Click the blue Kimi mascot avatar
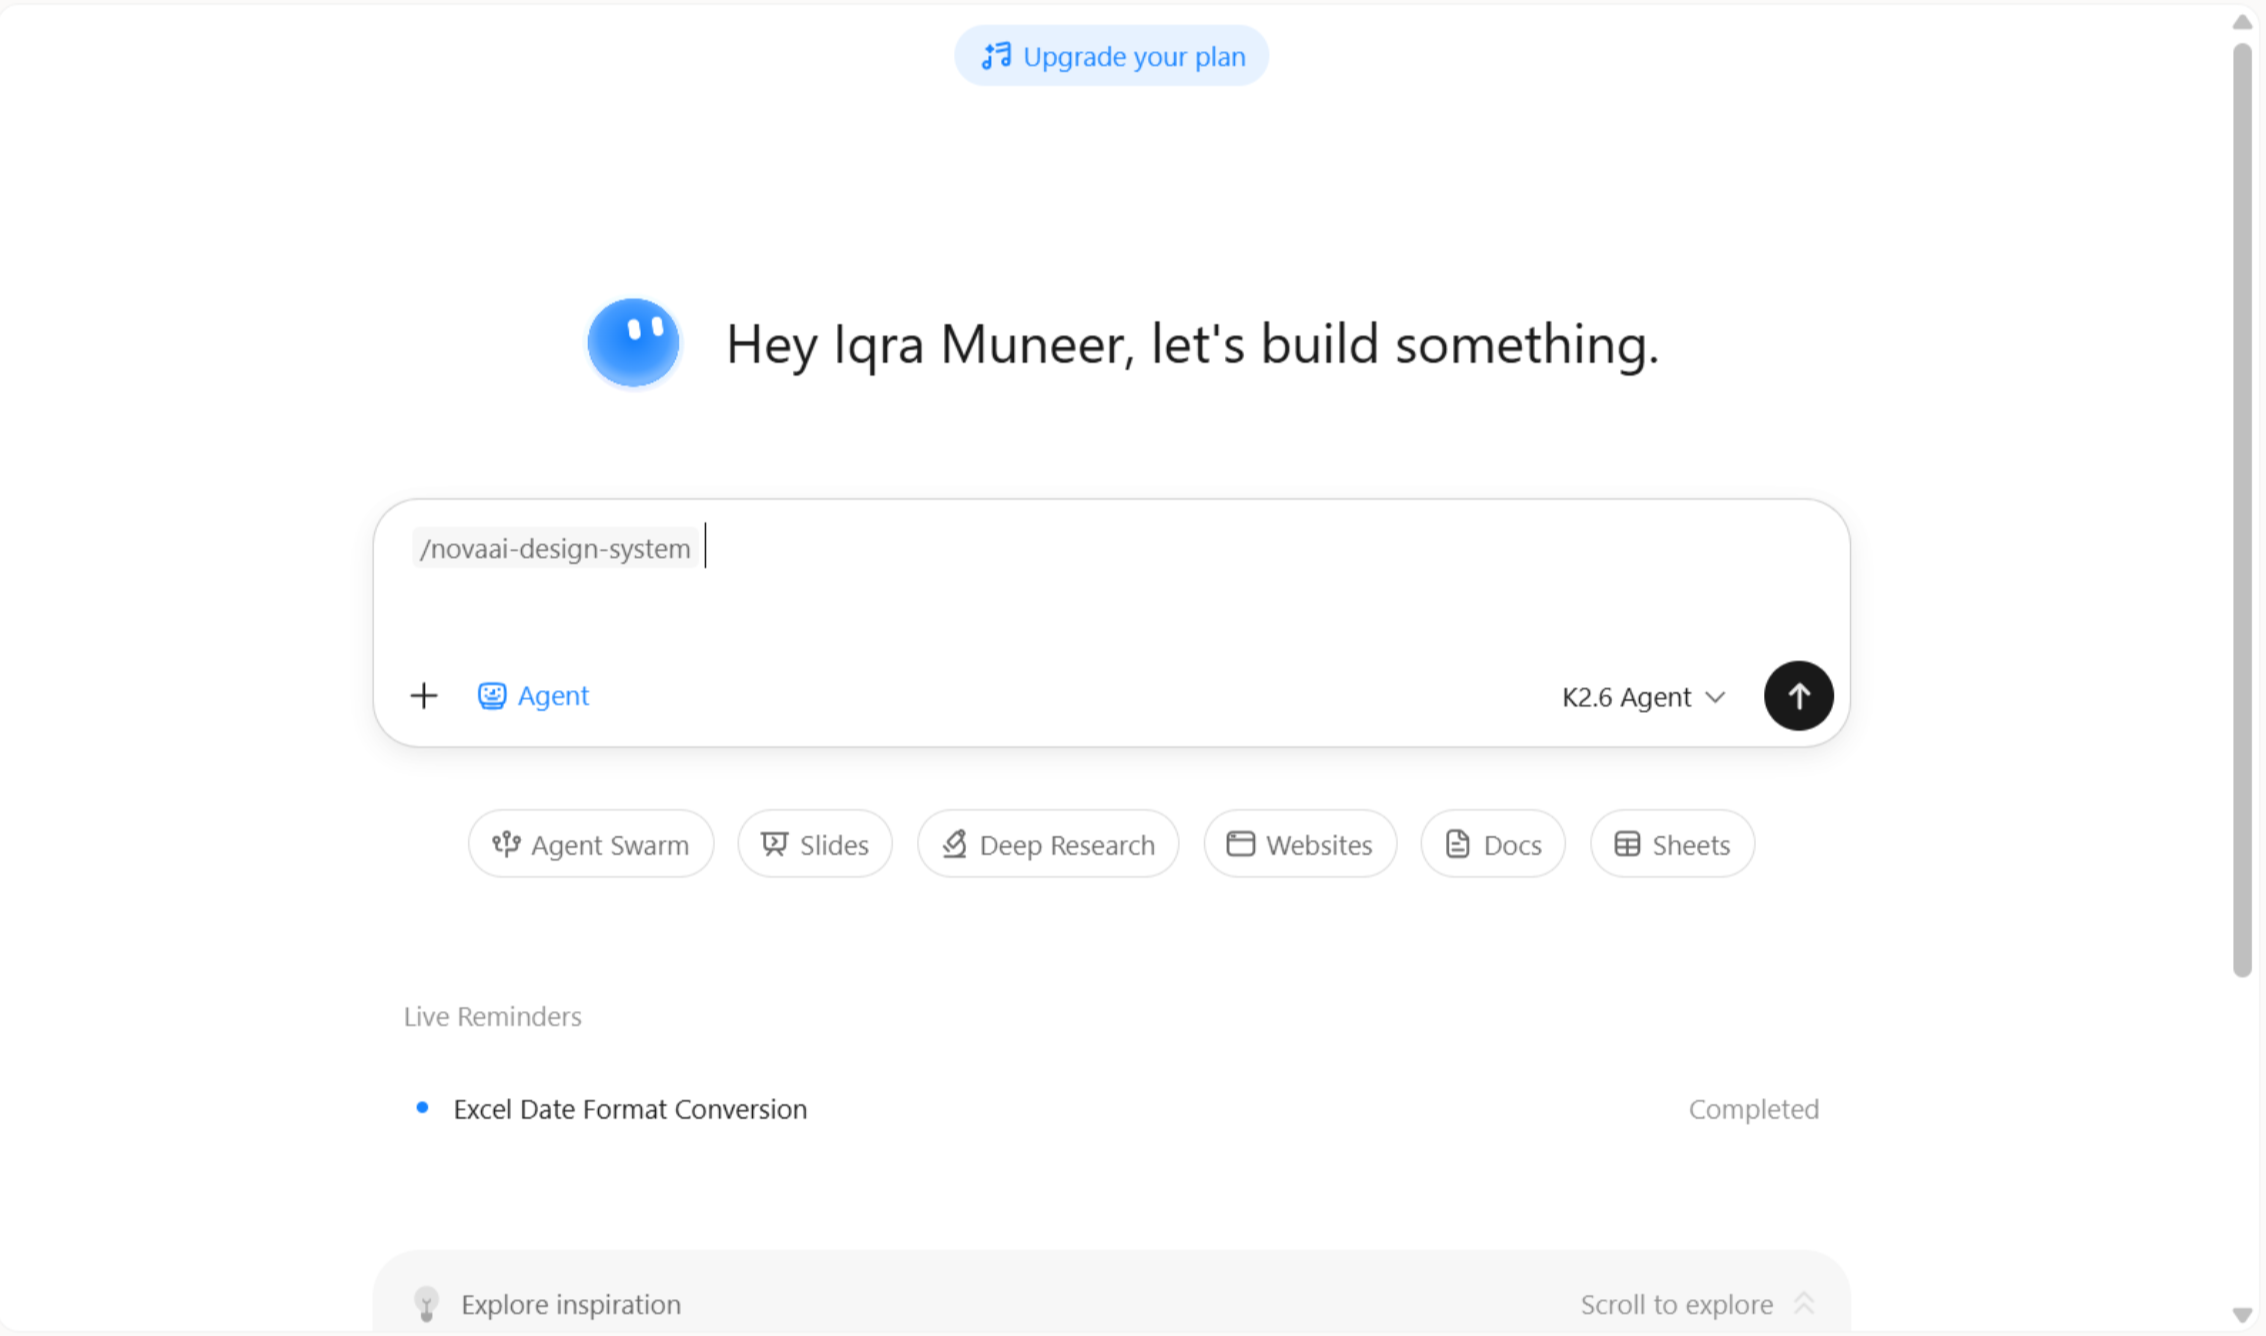This screenshot has width=2266, height=1336. coord(633,343)
